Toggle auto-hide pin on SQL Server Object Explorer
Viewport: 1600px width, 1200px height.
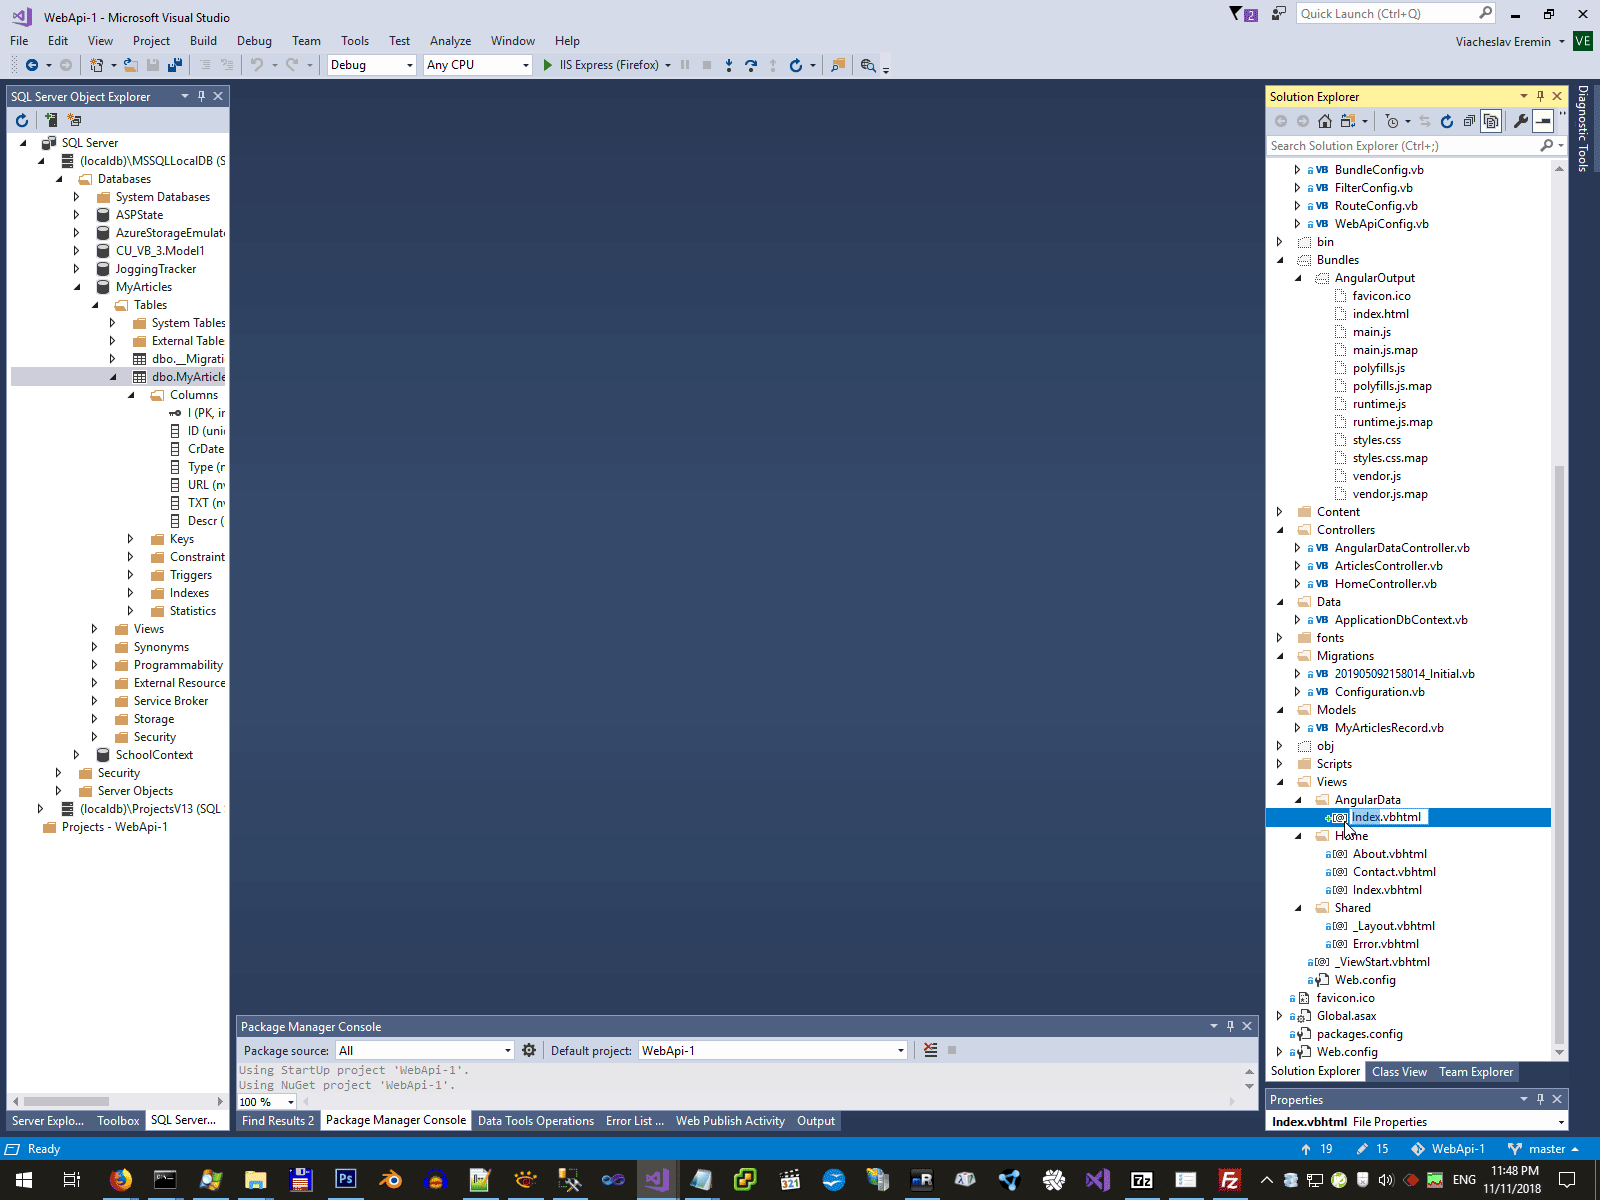(x=201, y=96)
